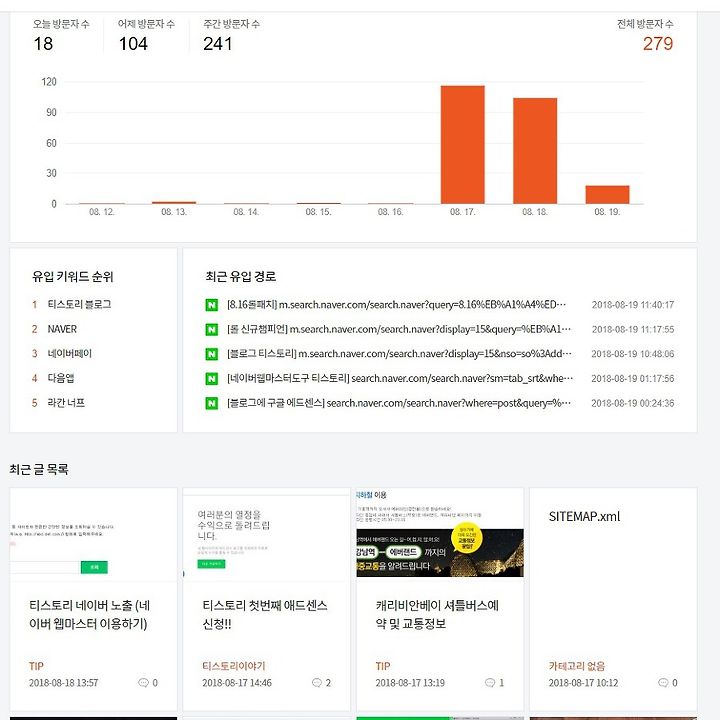Click Naver icon beside 블로그에 구글 애드센스 referrer
The image size is (720, 720).
(x=212, y=403)
